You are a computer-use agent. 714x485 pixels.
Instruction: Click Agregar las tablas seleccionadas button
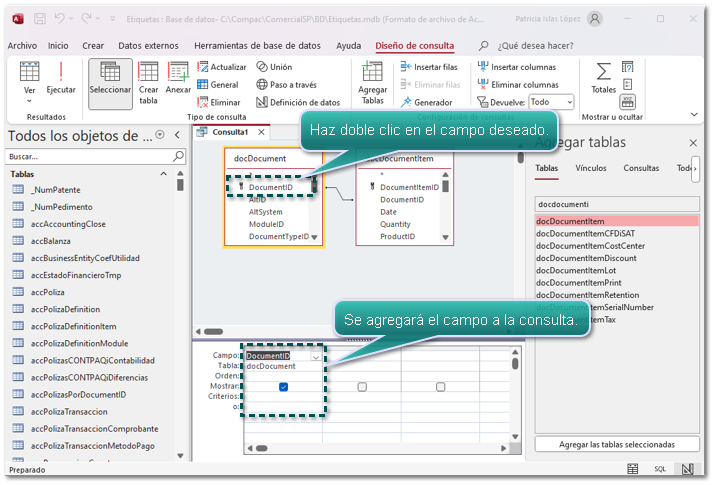click(615, 443)
